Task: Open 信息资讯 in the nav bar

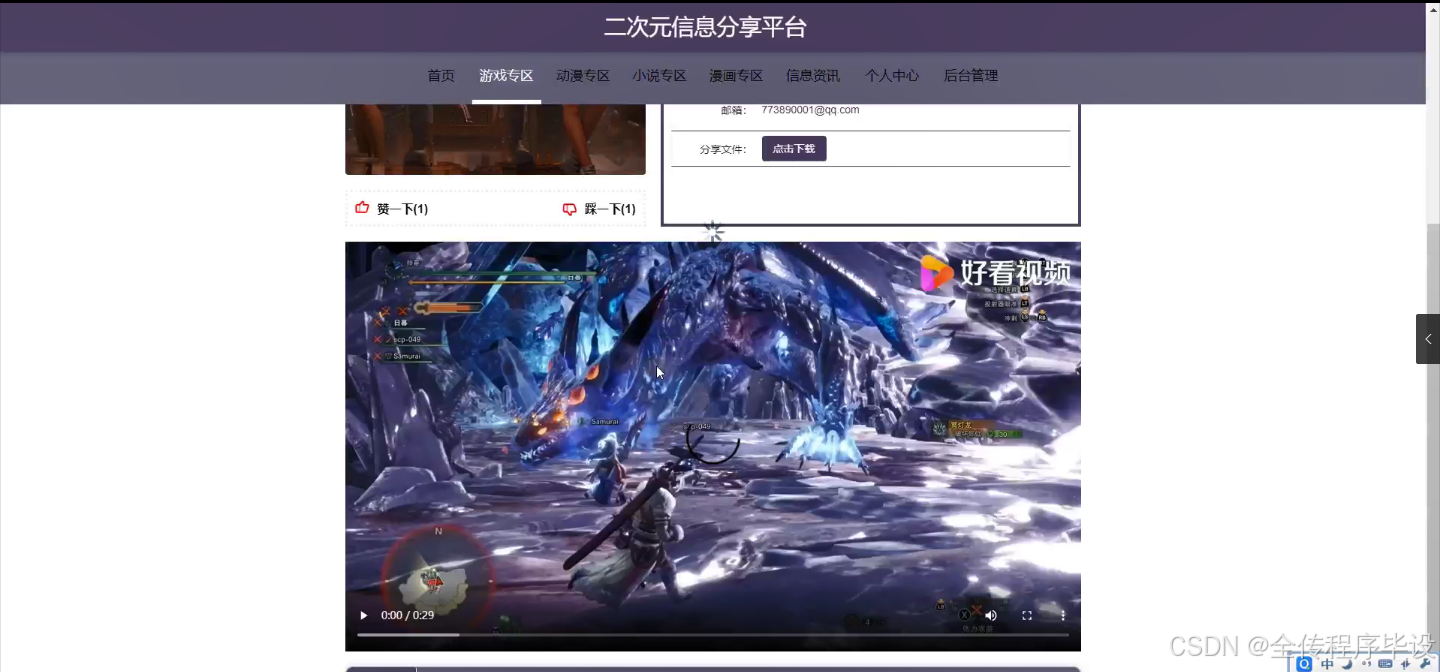Action: click(x=813, y=76)
